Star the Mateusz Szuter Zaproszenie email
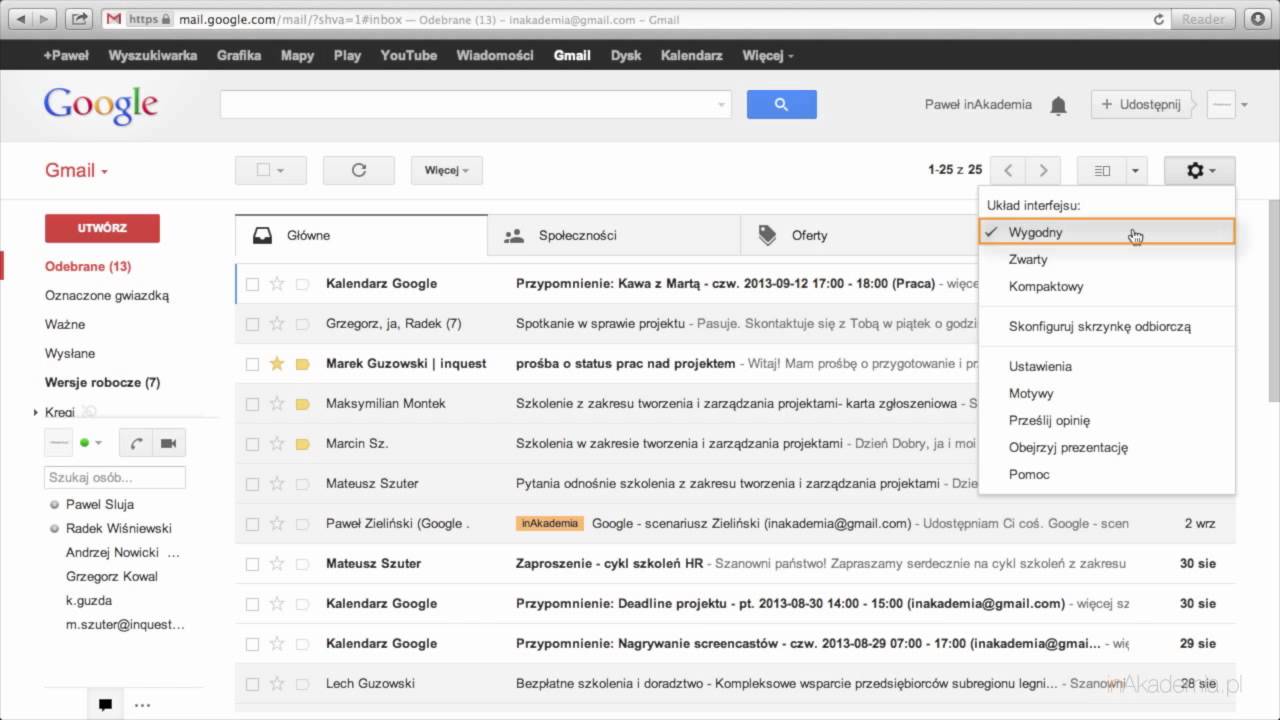1280x720 pixels. tap(277, 564)
